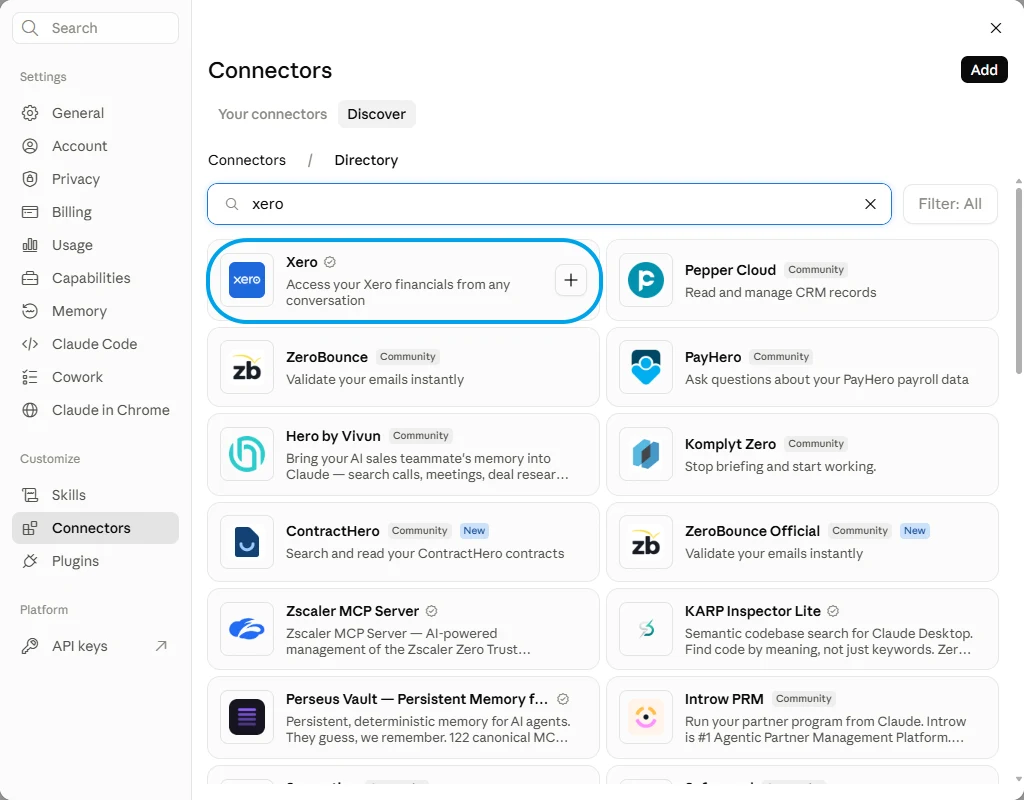The width and height of the screenshot is (1024, 800).
Task: Open the KARP Inspector Lite title
Action: [x=752, y=611]
